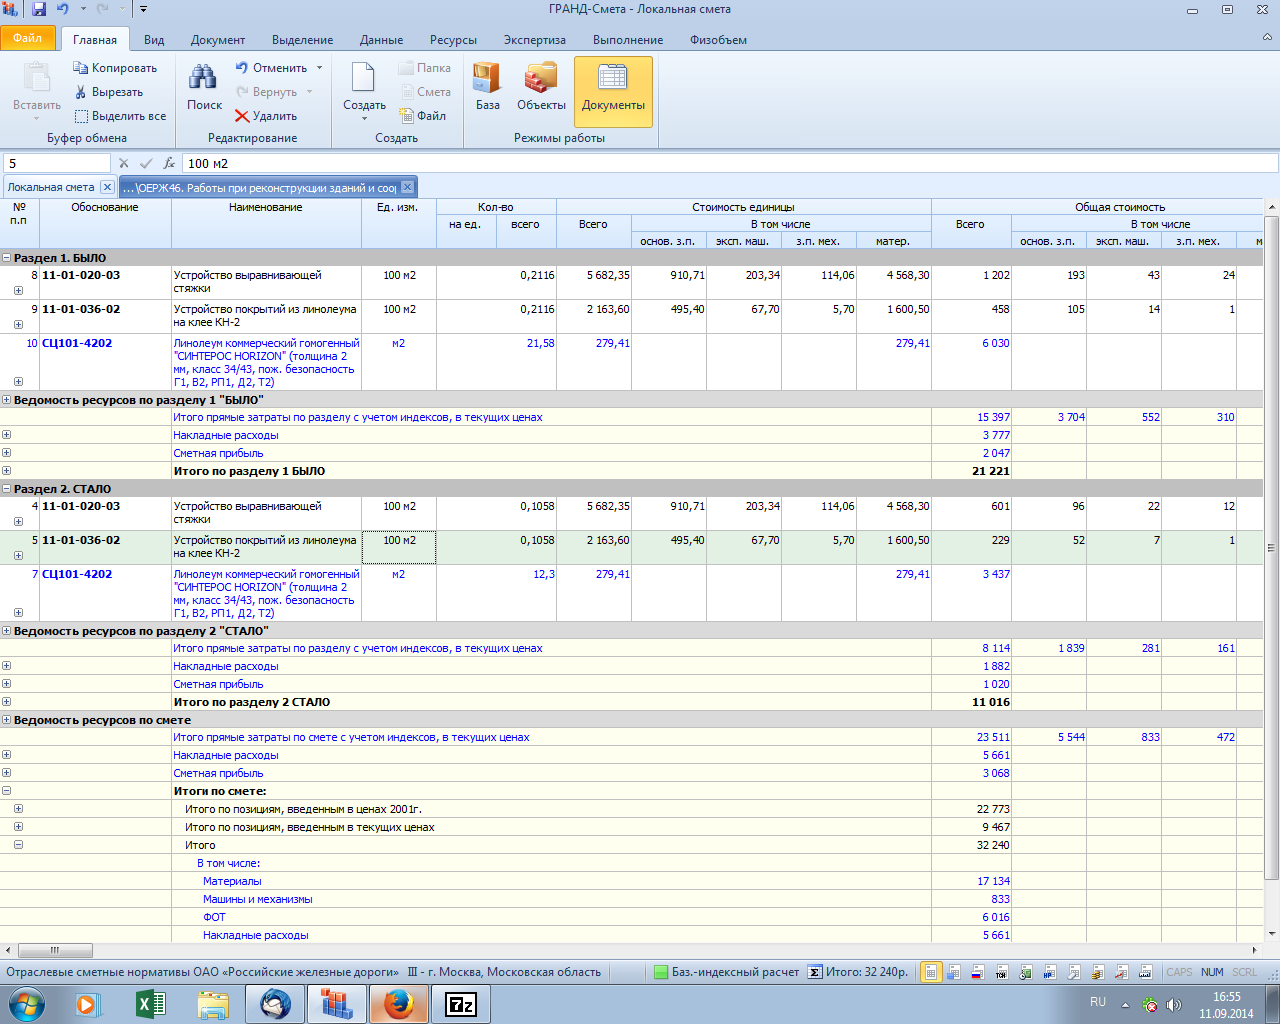Viewport: 1280px width, 1024px height.
Task: Switch to the Ресурсы ribbon tab
Action: pyautogui.click(x=453, y=40)
